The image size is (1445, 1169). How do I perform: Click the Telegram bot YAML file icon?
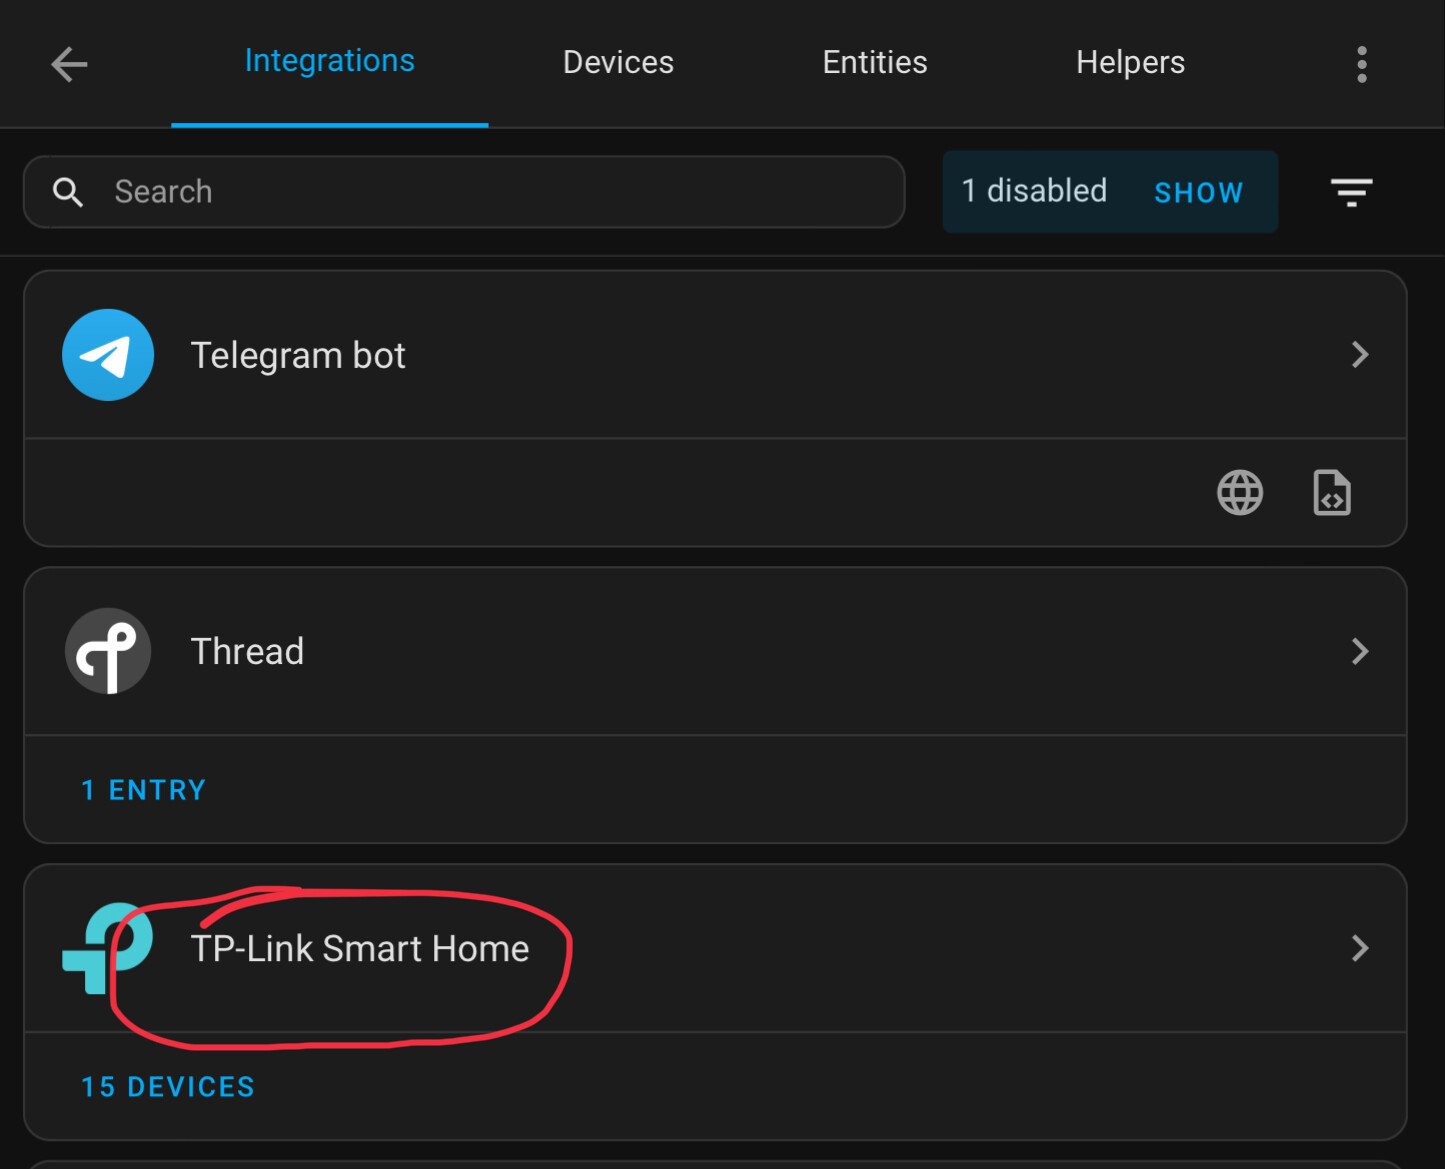pos(1331,493)
